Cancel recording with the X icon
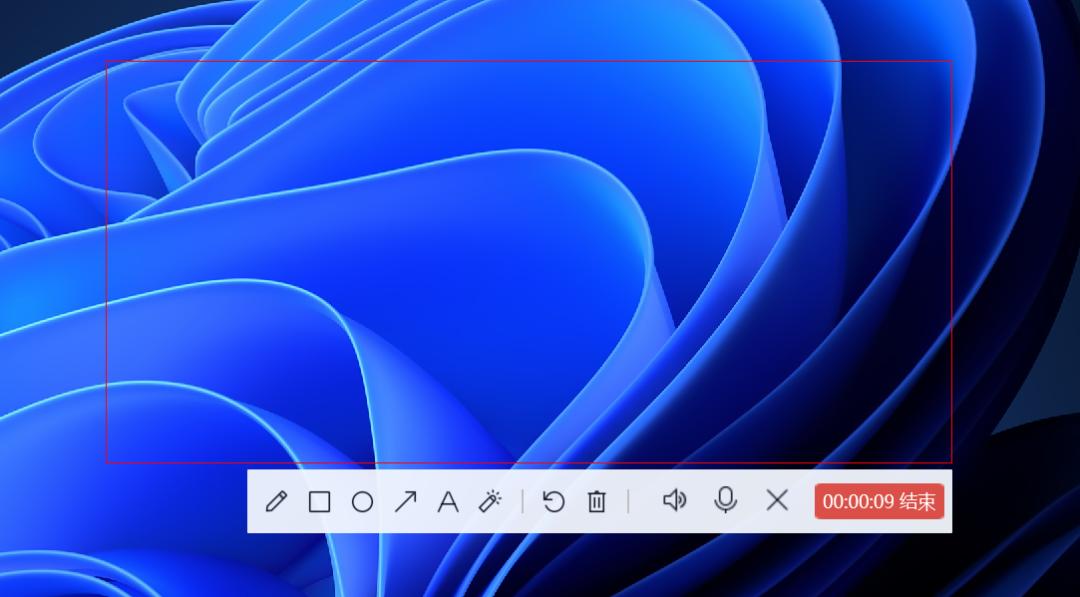The width and height of the screenshot is (1080, 597). coord(777,500)
